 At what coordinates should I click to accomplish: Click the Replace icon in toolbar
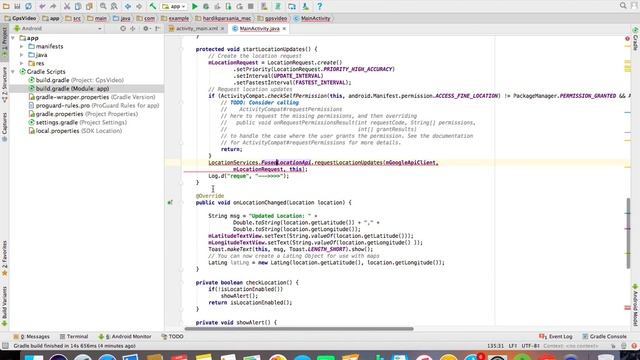point(114,6)
